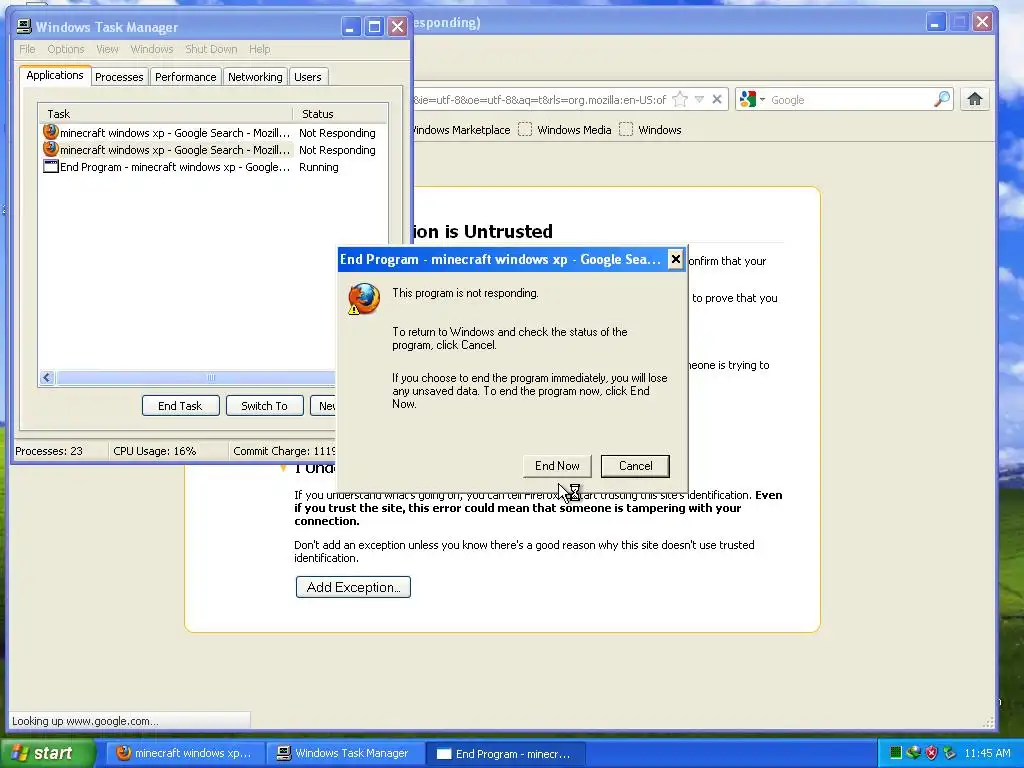Click Processes: 23 status bar entry
Screen dimensions: 1024x768
[x=49, y=451]
